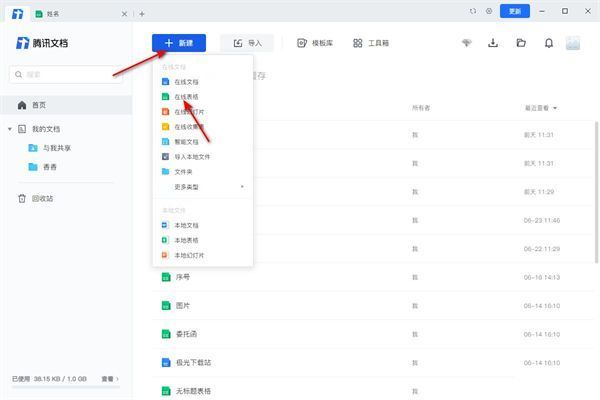Click the 搜索 search input field
Image resolution: width=600 pixels, height=400 pixels.
click(66, 74)
